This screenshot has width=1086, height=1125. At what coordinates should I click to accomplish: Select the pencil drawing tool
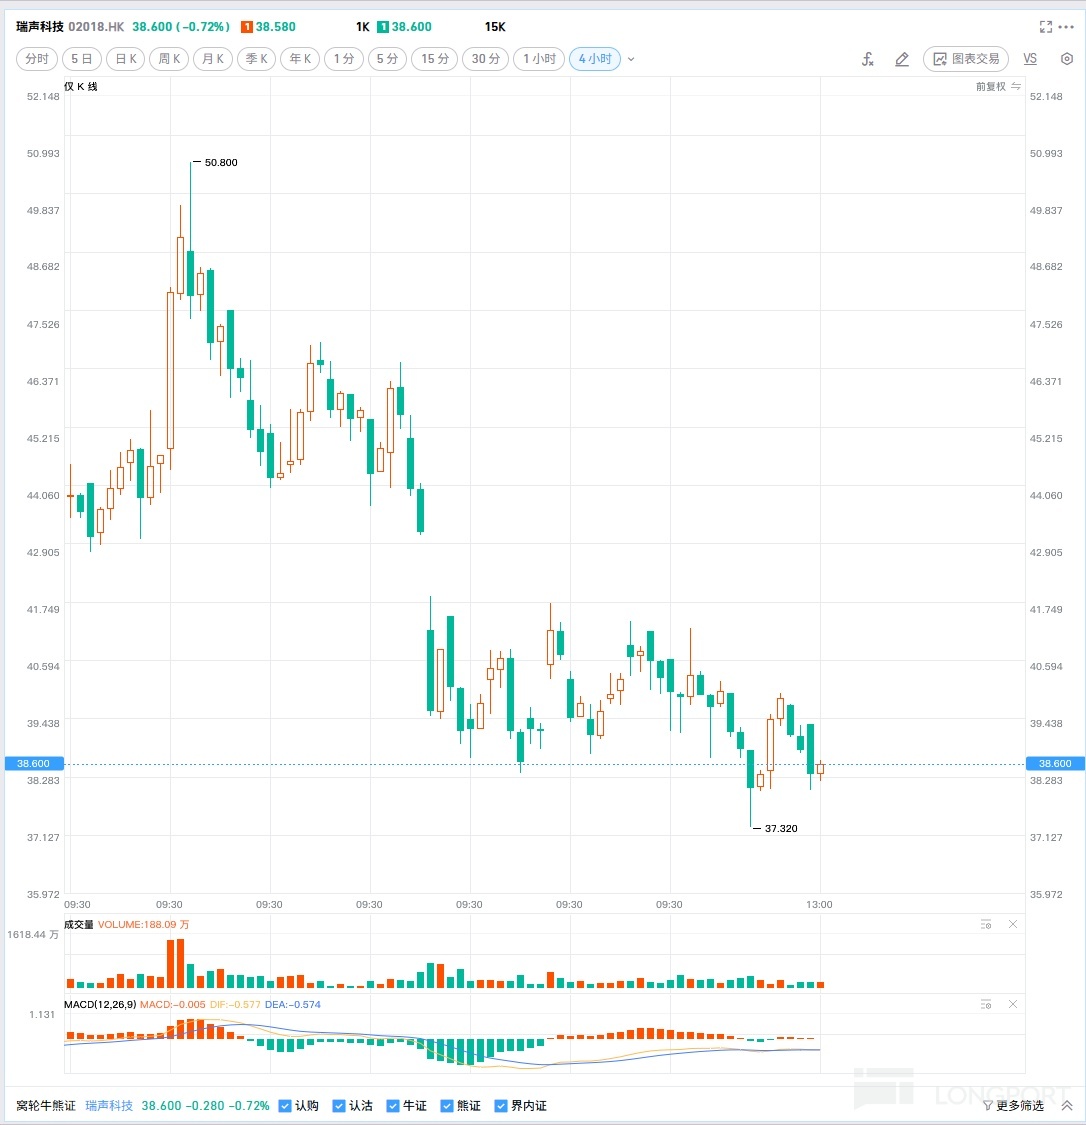coord(902,59)
